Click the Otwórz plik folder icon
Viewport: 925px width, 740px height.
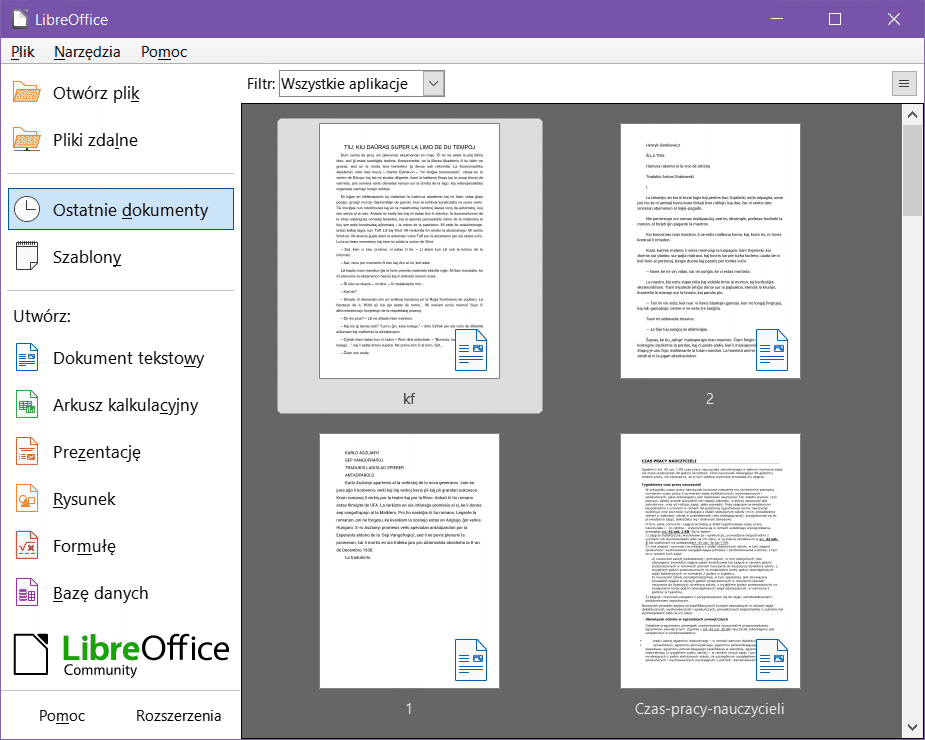pos(27,93)
